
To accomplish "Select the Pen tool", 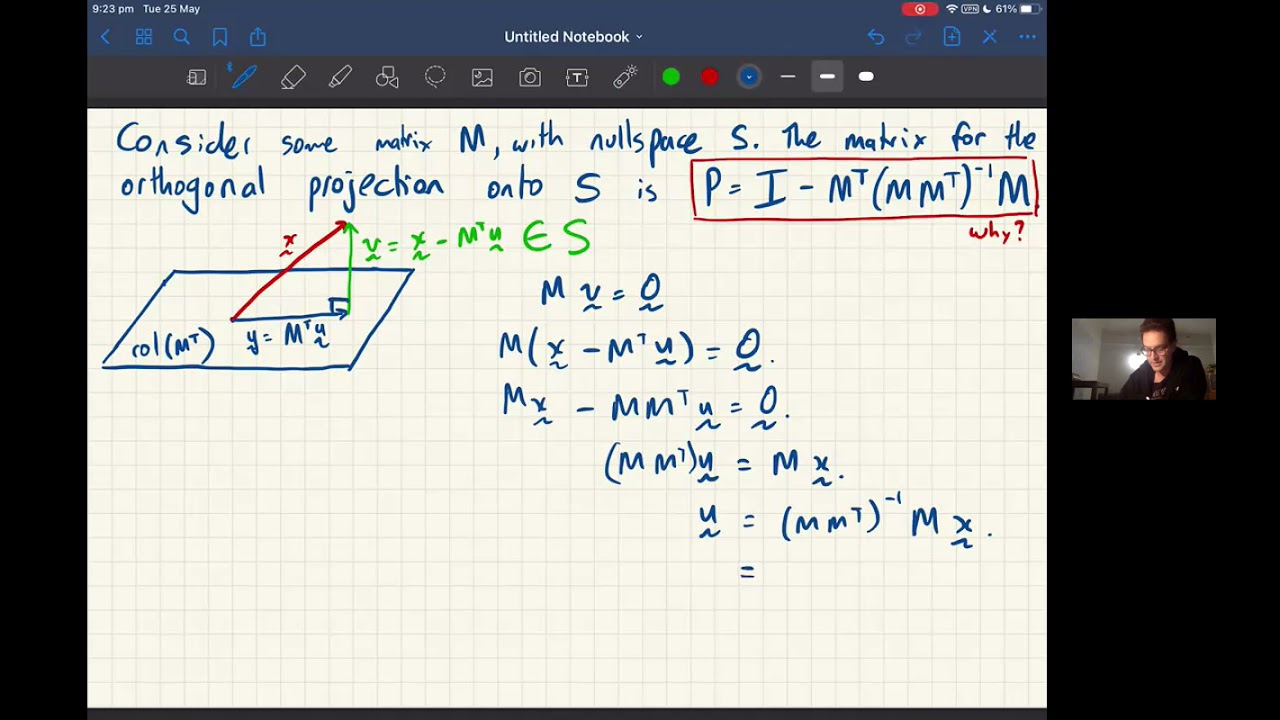I will click(243, 77).
